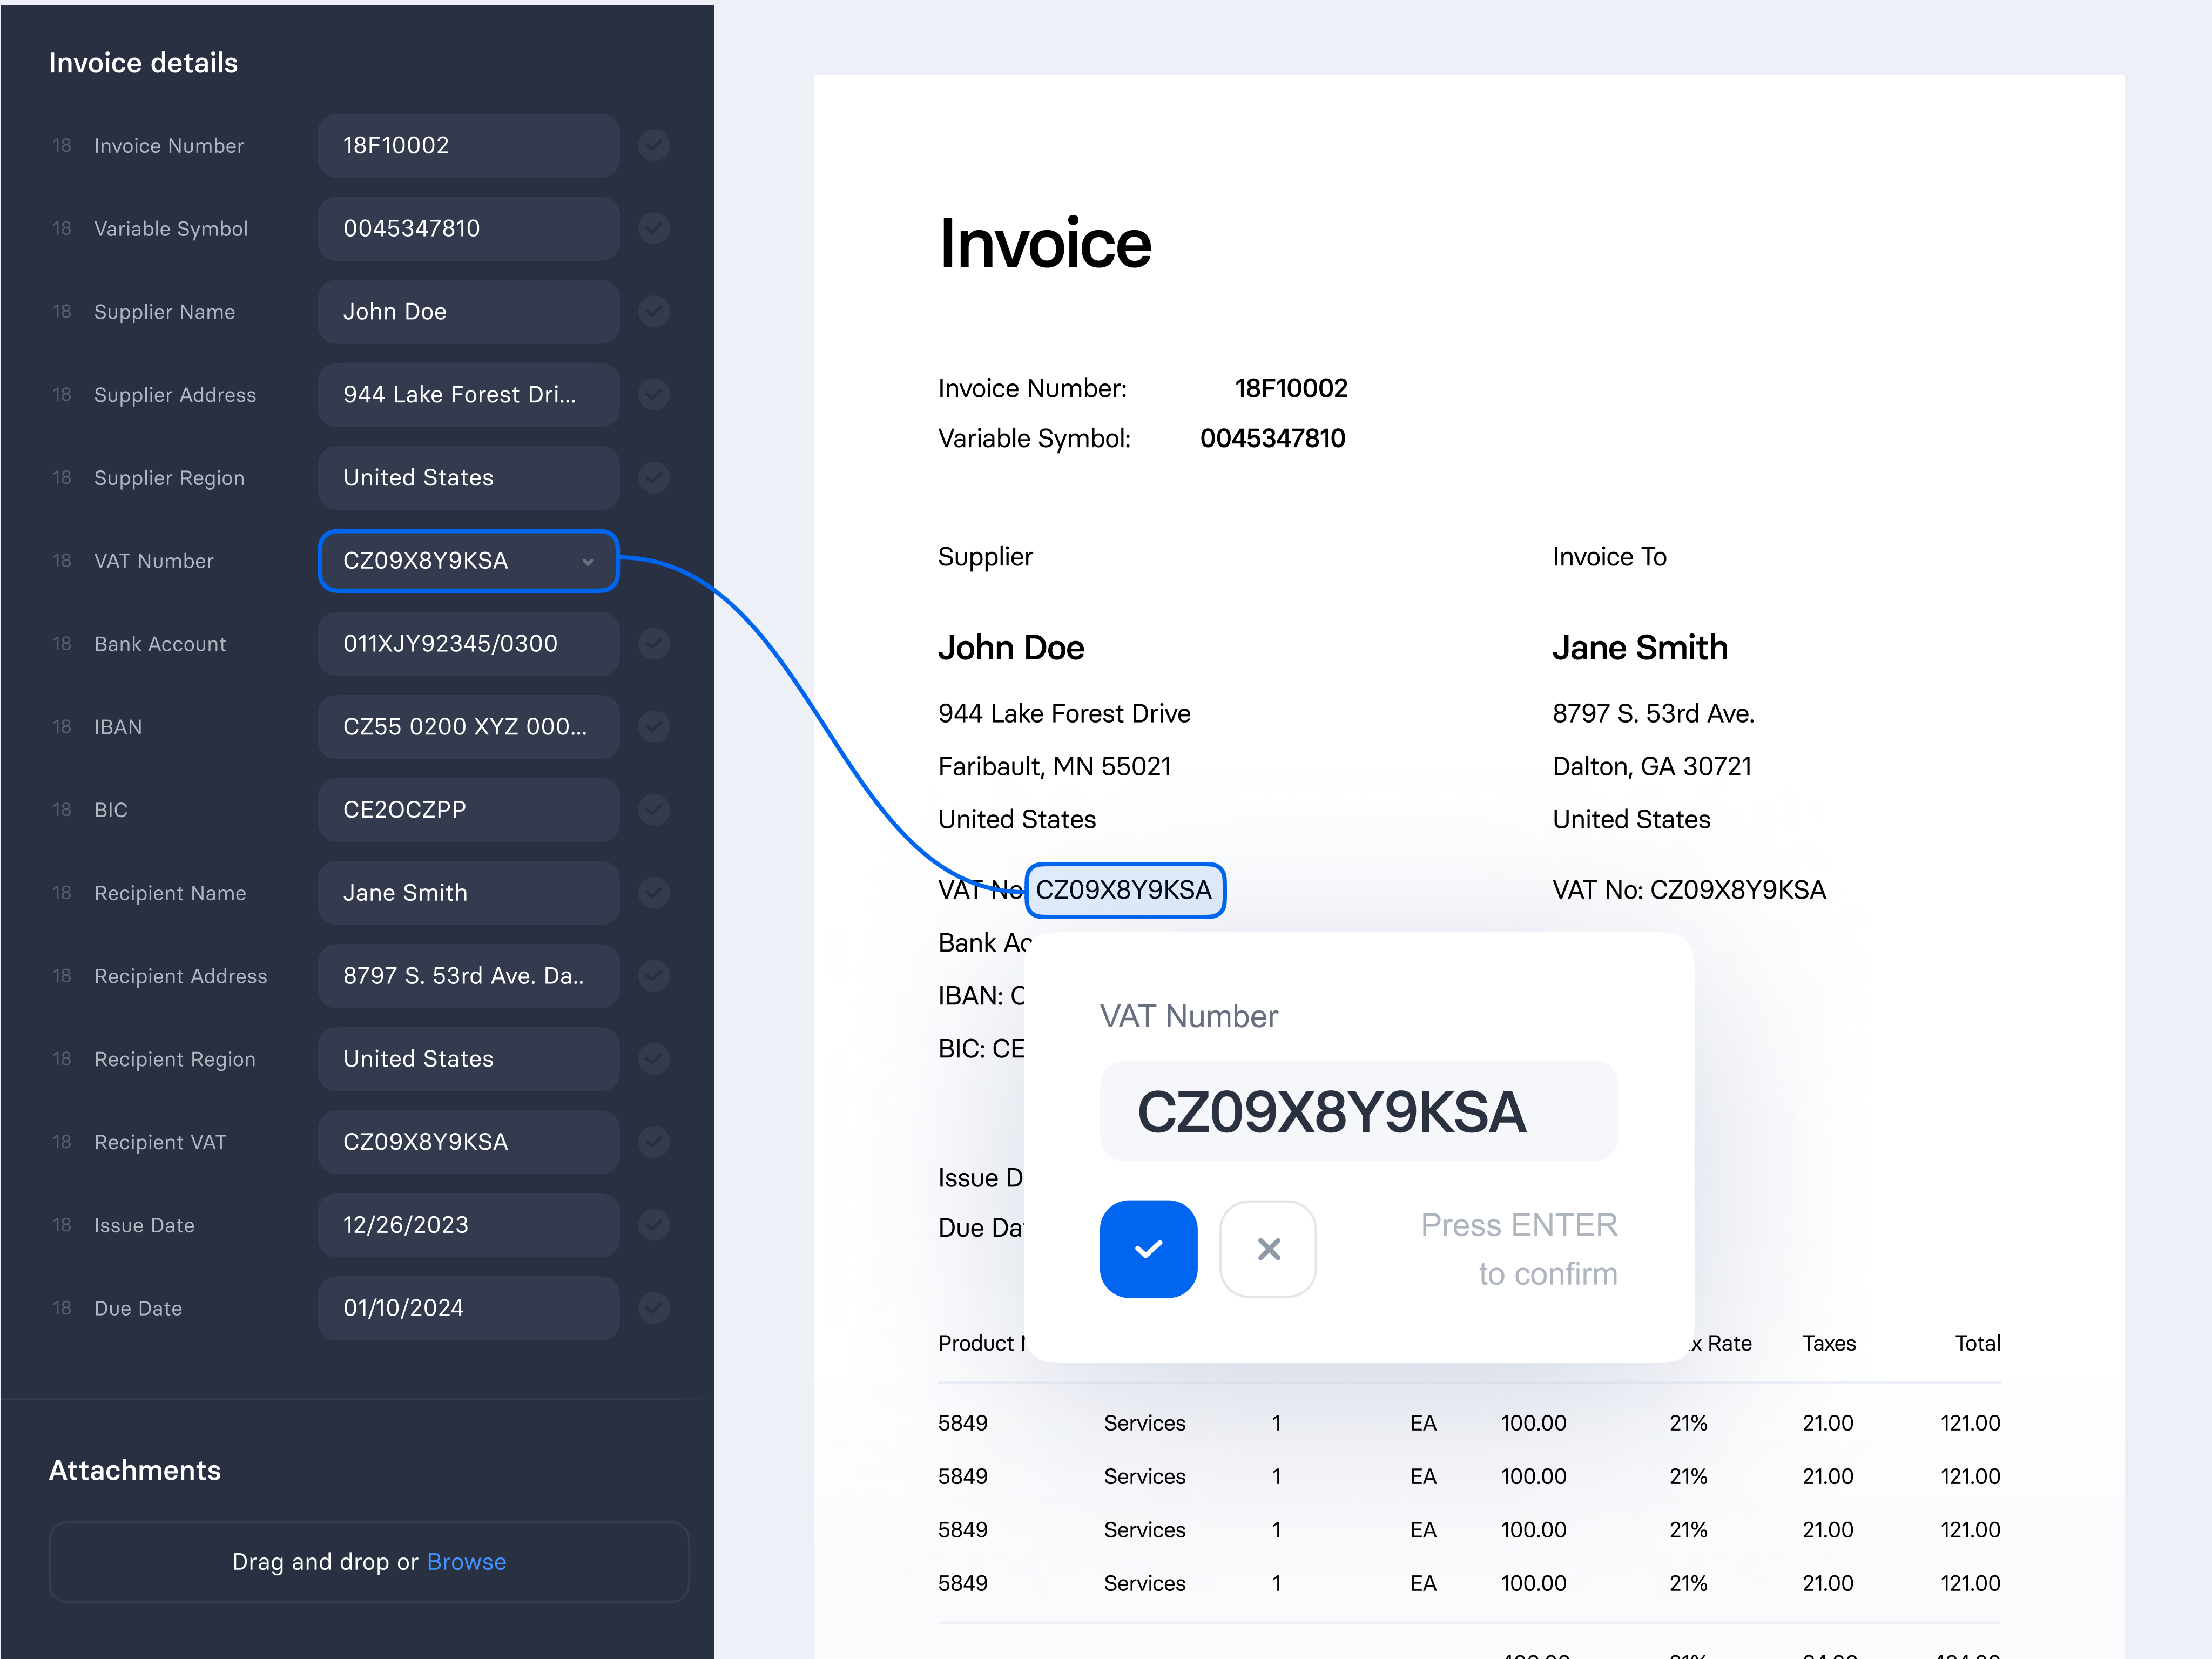
Task: Click the Supplier Address field
Action: pyautogui.click(x=468, y=394)
